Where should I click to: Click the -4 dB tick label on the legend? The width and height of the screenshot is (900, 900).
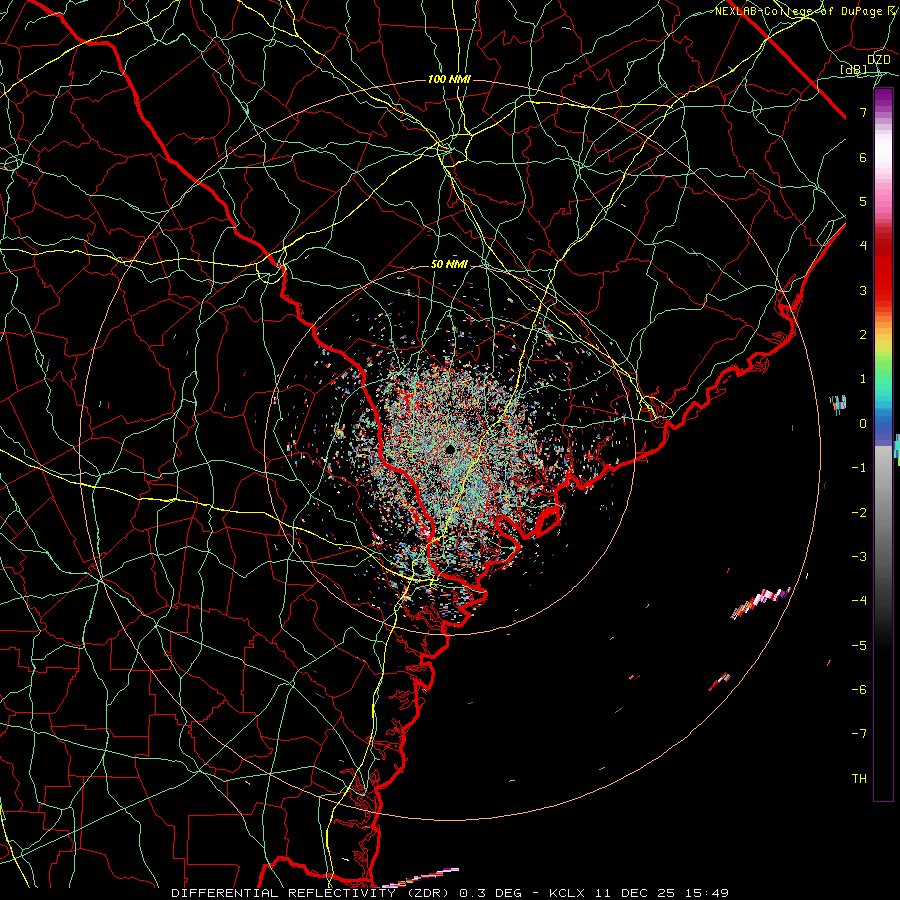pos(859,600)
